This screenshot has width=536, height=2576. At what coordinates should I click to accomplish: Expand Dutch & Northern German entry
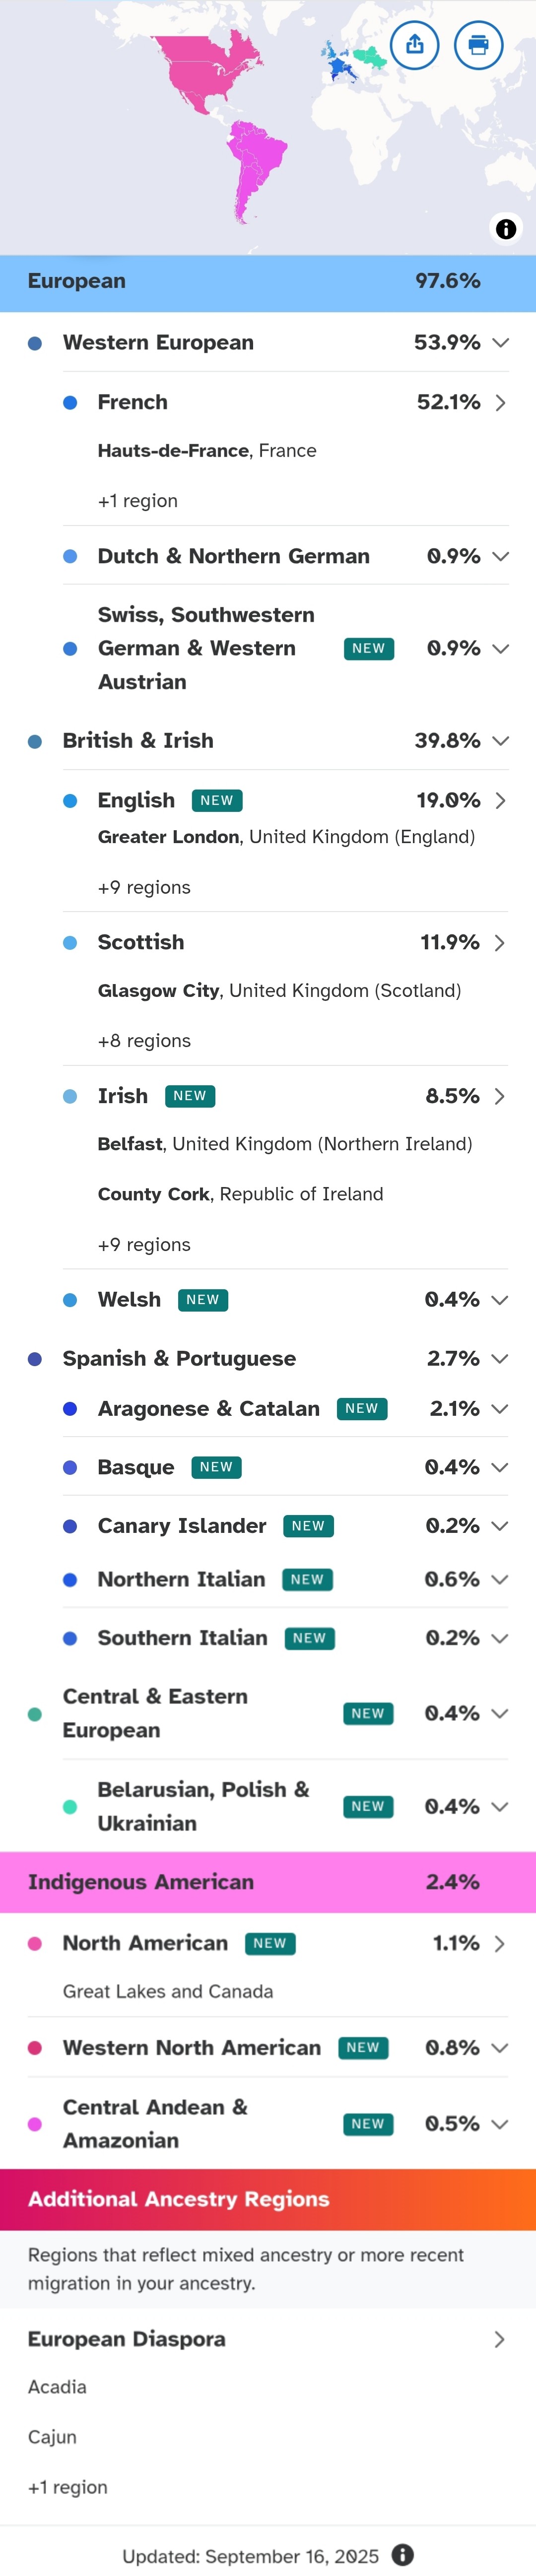pyautogui.click(x=501, y=556)
